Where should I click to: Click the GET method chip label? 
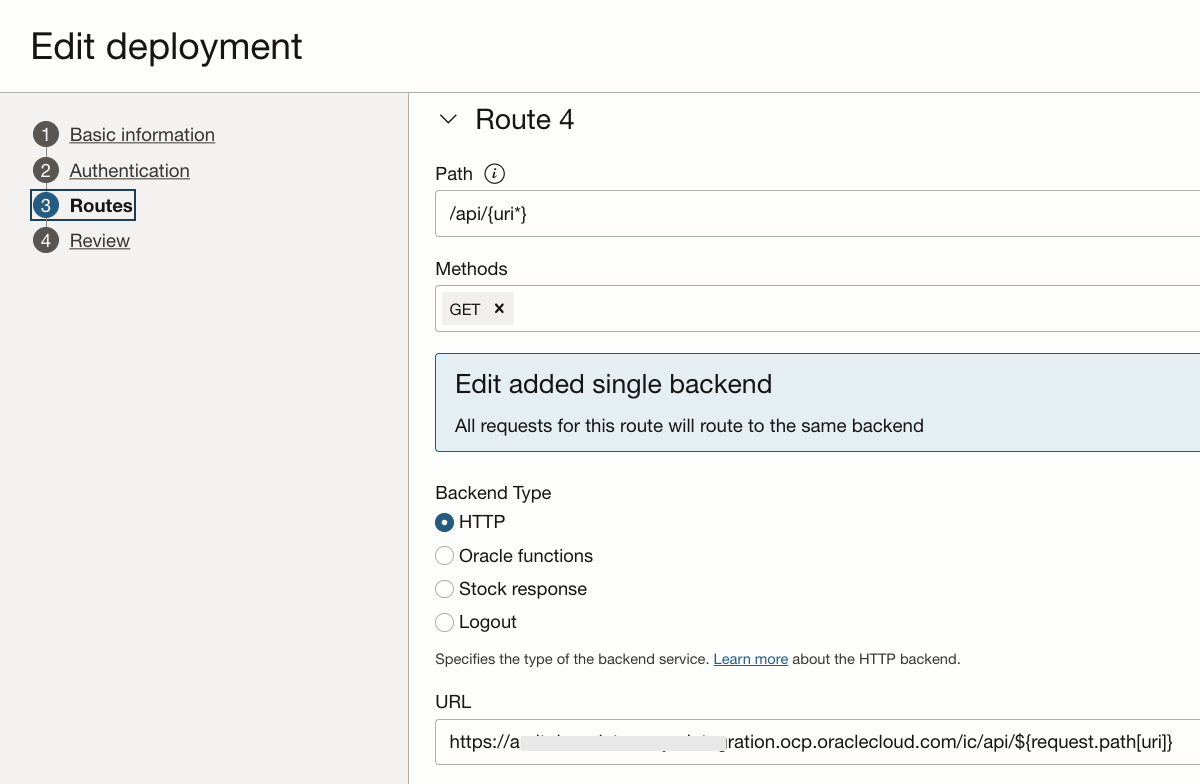pyautogui.click(x=465, y=309)
